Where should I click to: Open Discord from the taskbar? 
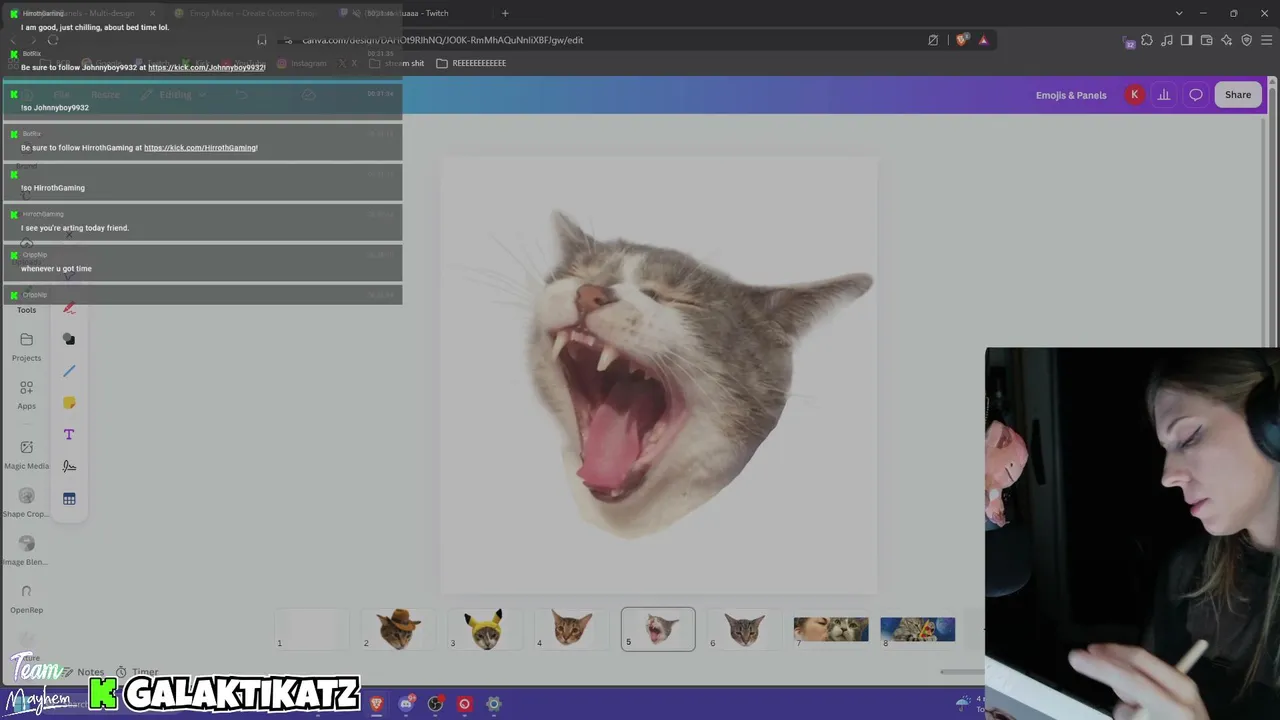[x=406, y=704]
